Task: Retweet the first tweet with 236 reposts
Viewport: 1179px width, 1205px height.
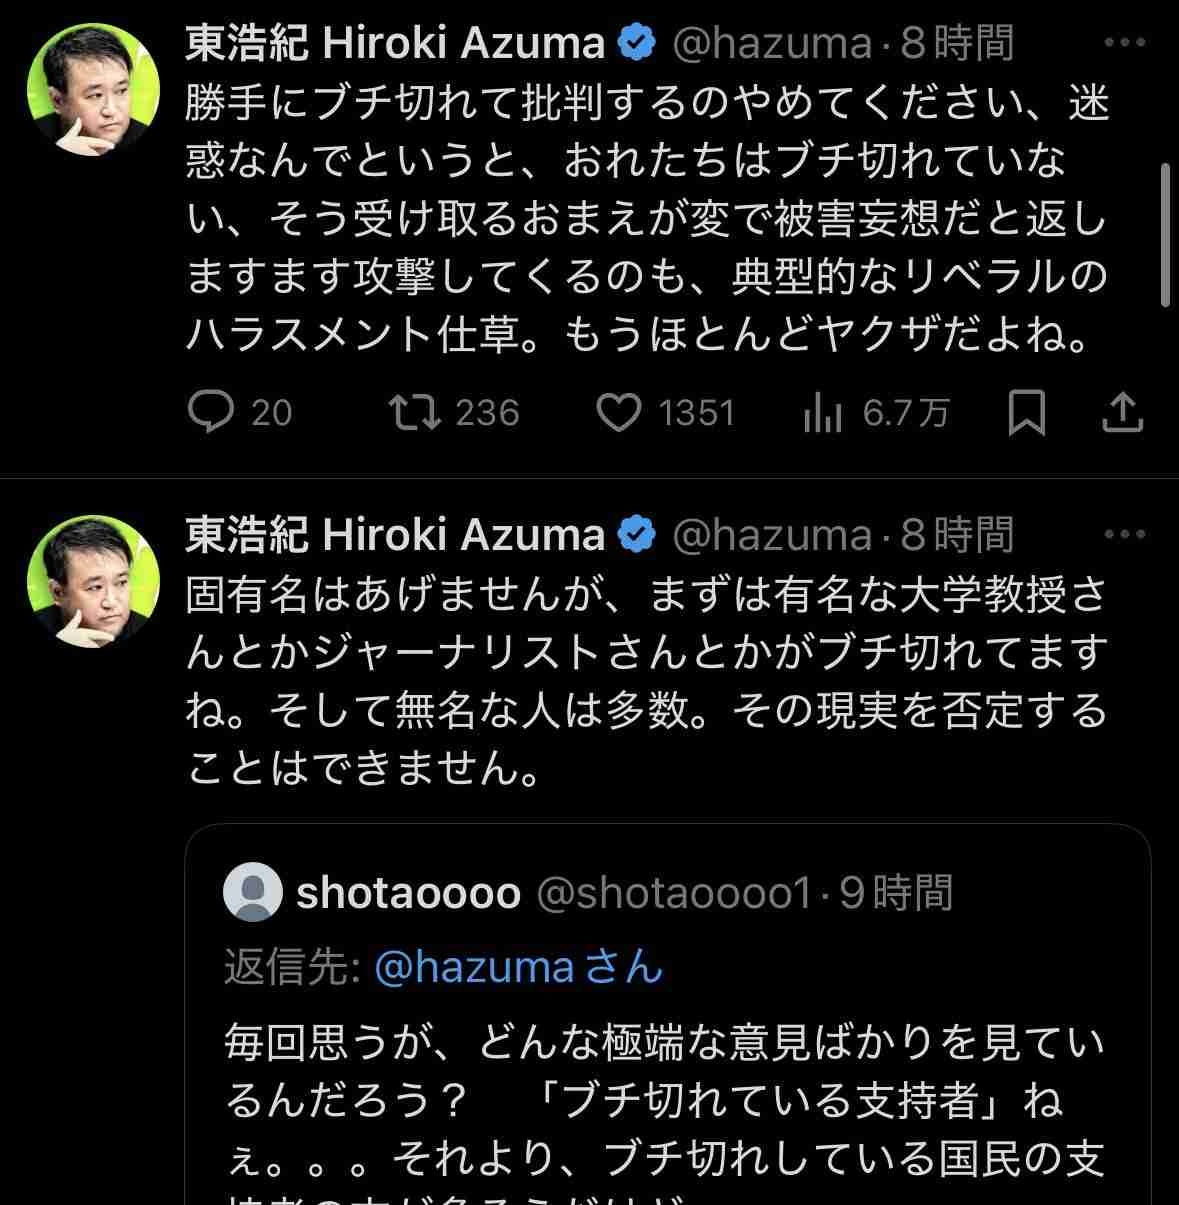Action: pyautogui.click(x=414, y=412)
